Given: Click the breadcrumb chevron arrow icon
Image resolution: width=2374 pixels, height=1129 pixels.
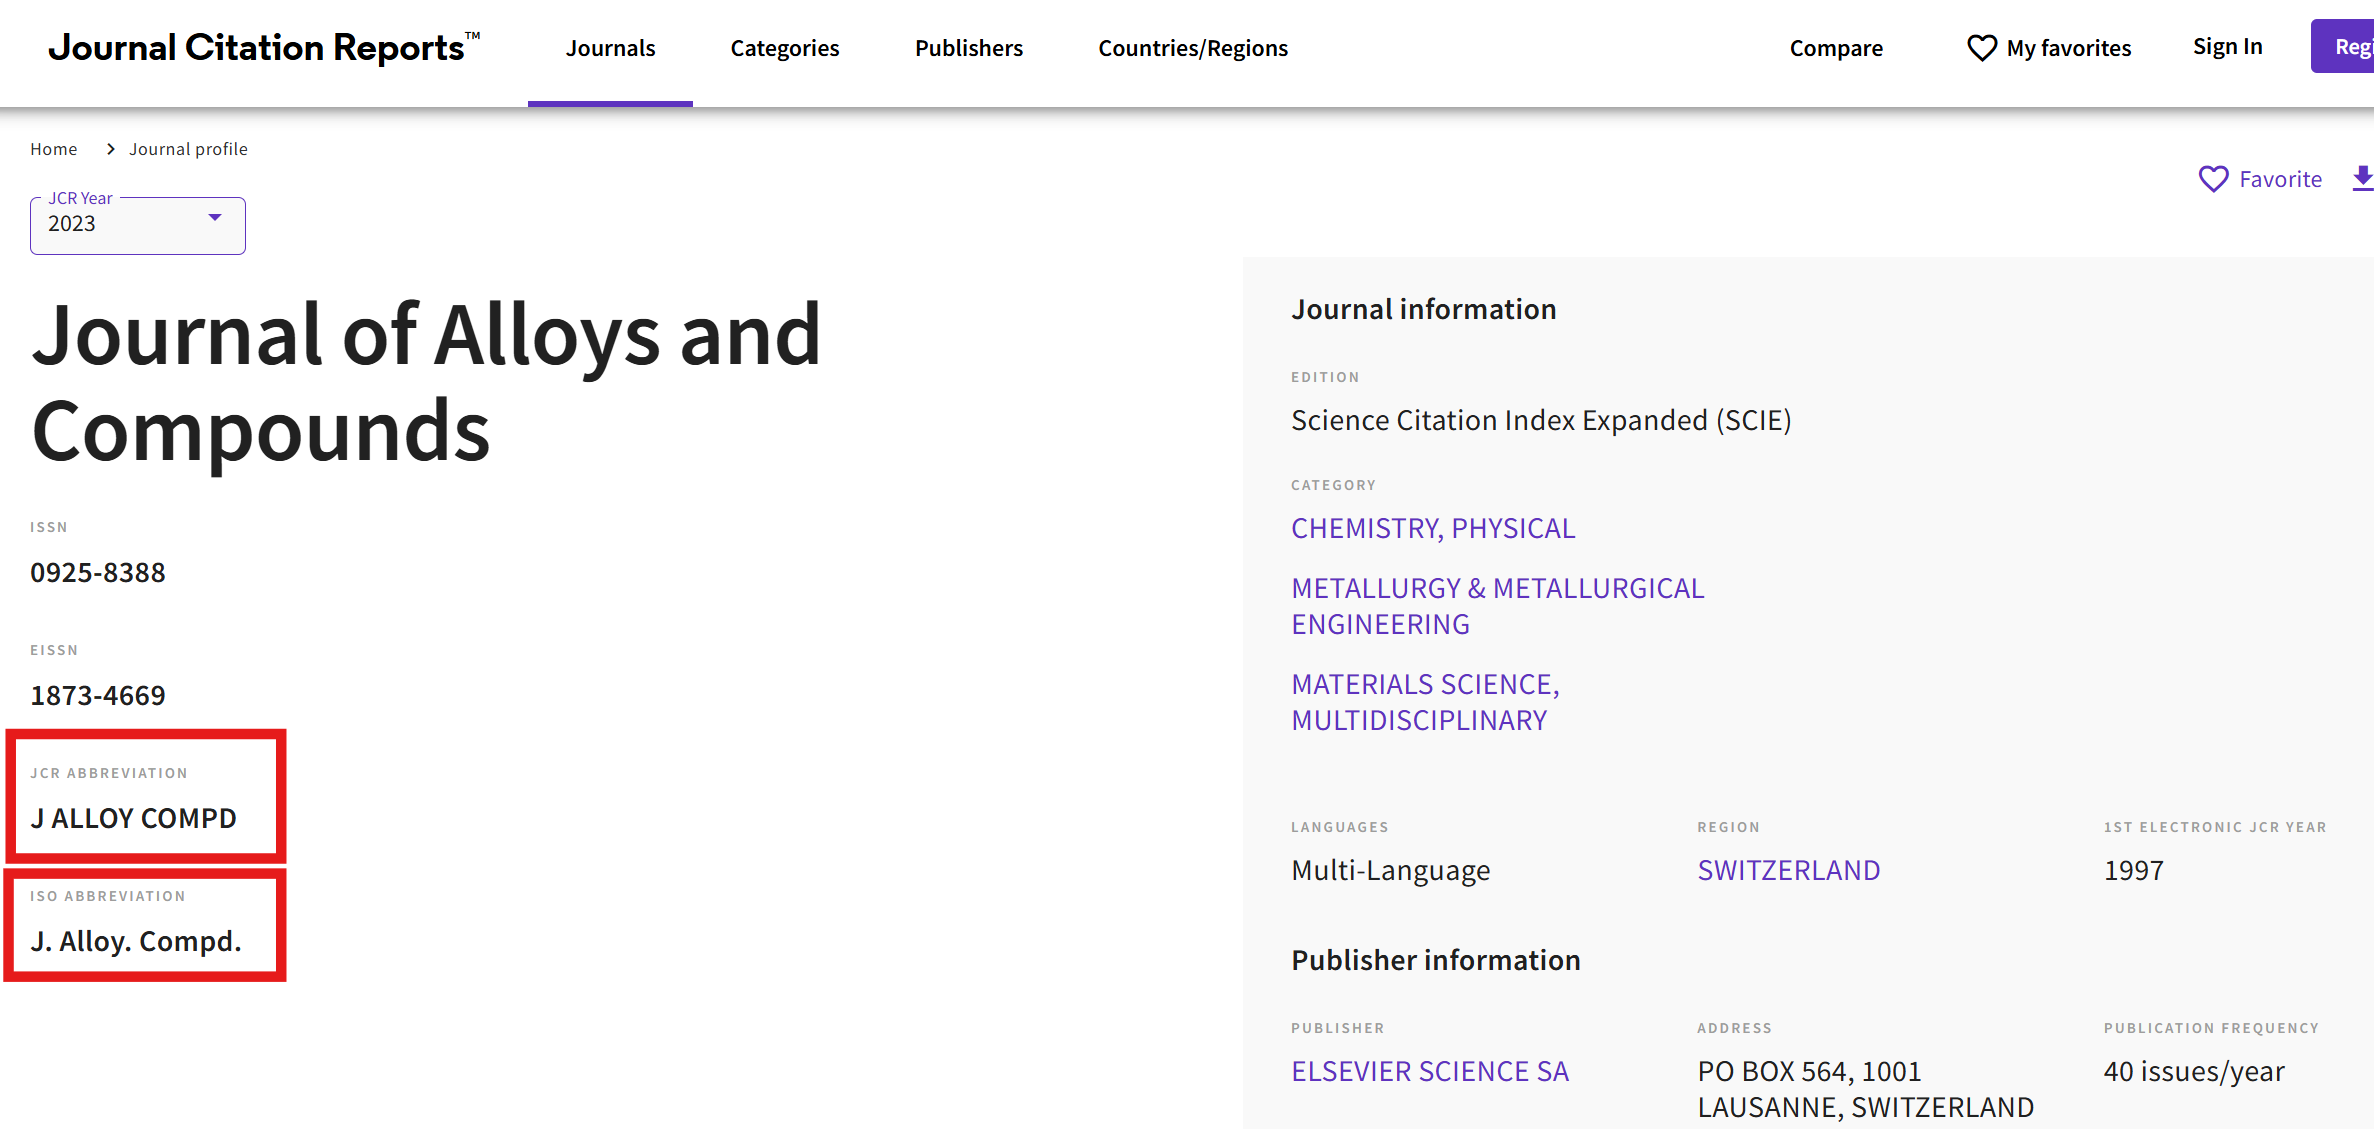Looking at the screenshot, I should click(111, 149).
